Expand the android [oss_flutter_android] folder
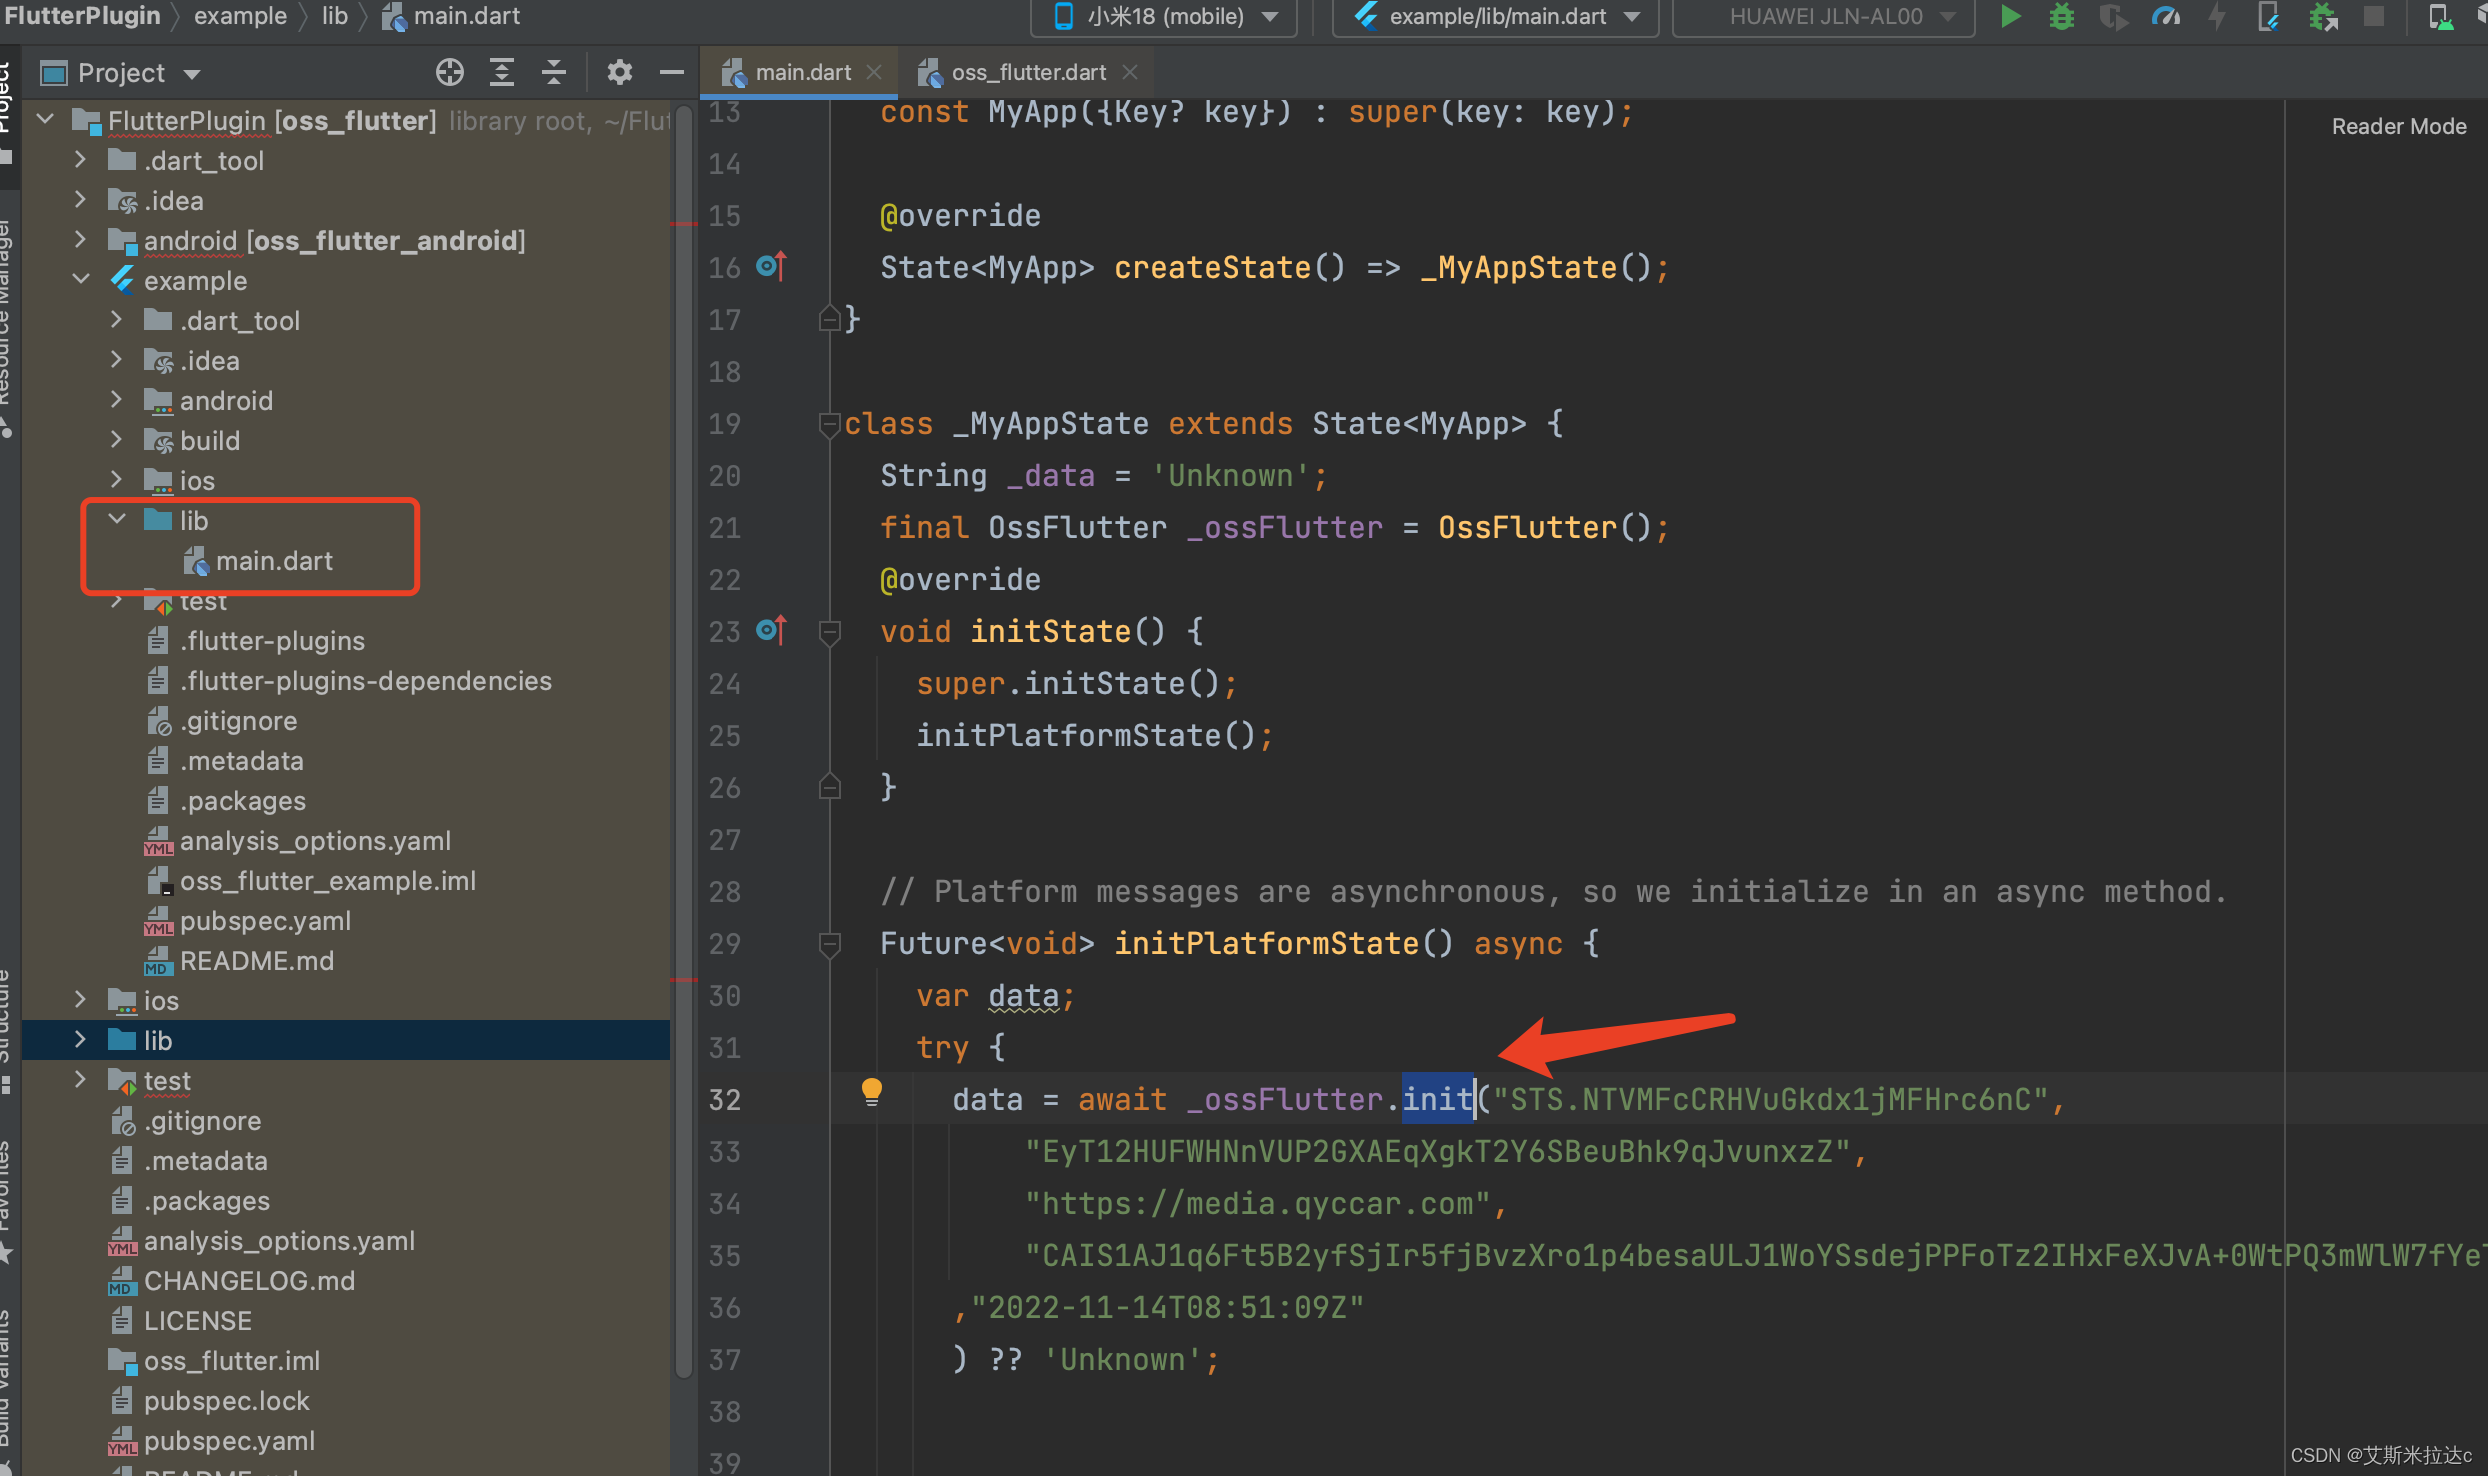Screen dimensions: 2488x1476 (x=81, y=240)
